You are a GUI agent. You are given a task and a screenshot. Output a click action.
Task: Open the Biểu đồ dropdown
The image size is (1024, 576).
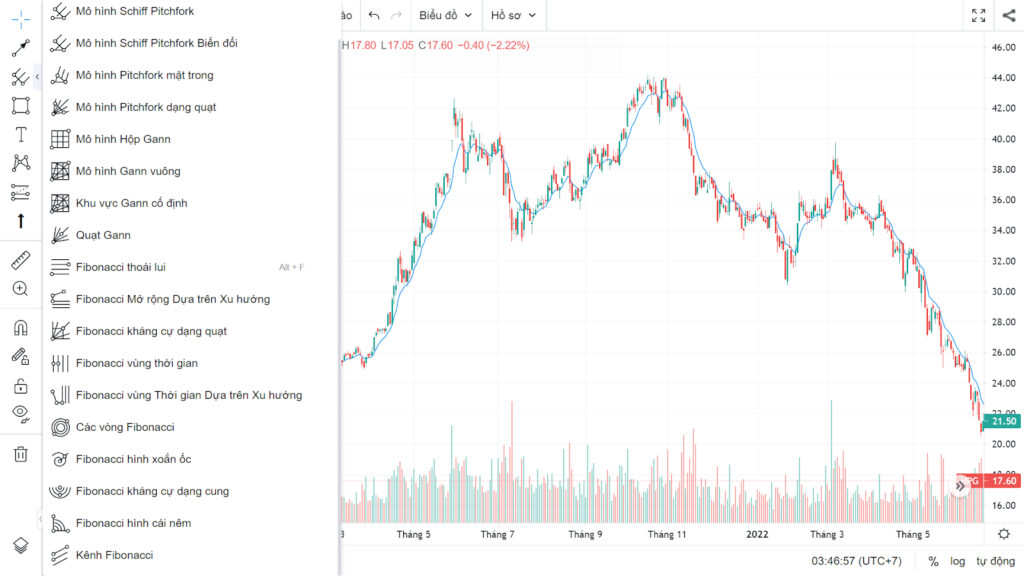tap(445, 15)
